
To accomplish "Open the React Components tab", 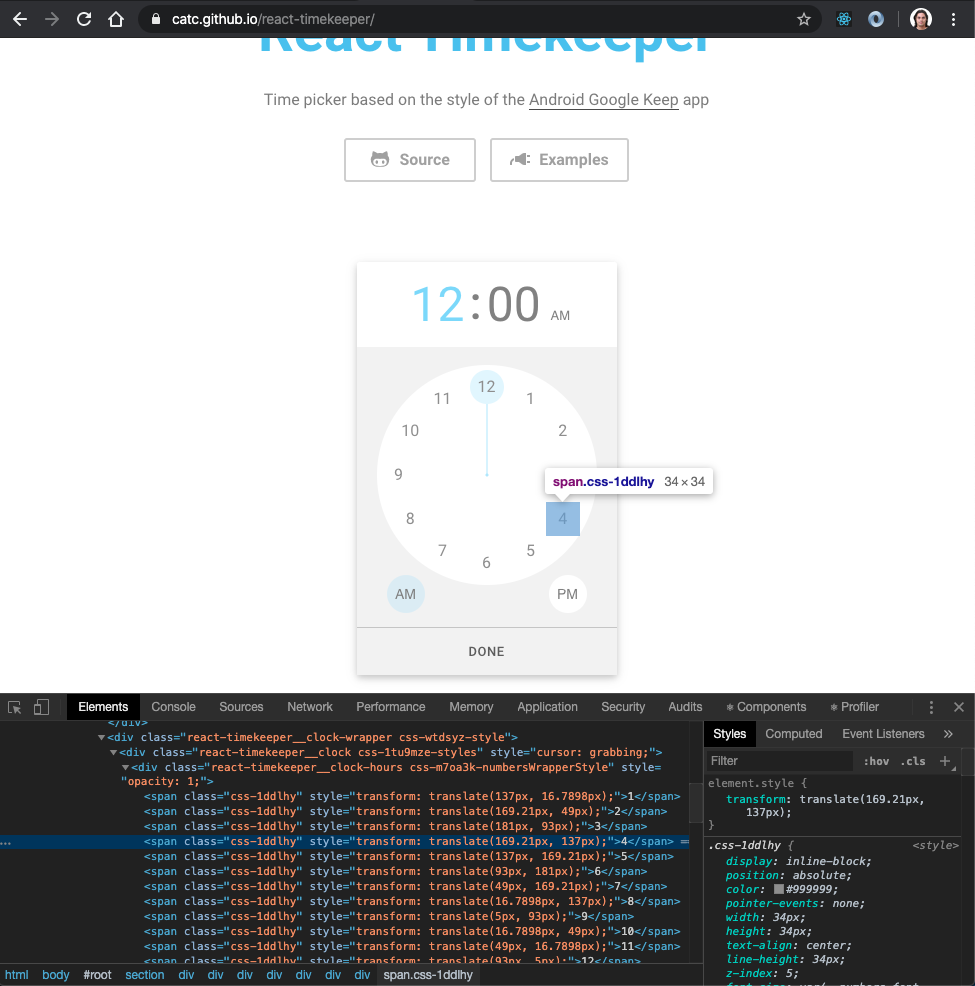I will click(766, 707).
